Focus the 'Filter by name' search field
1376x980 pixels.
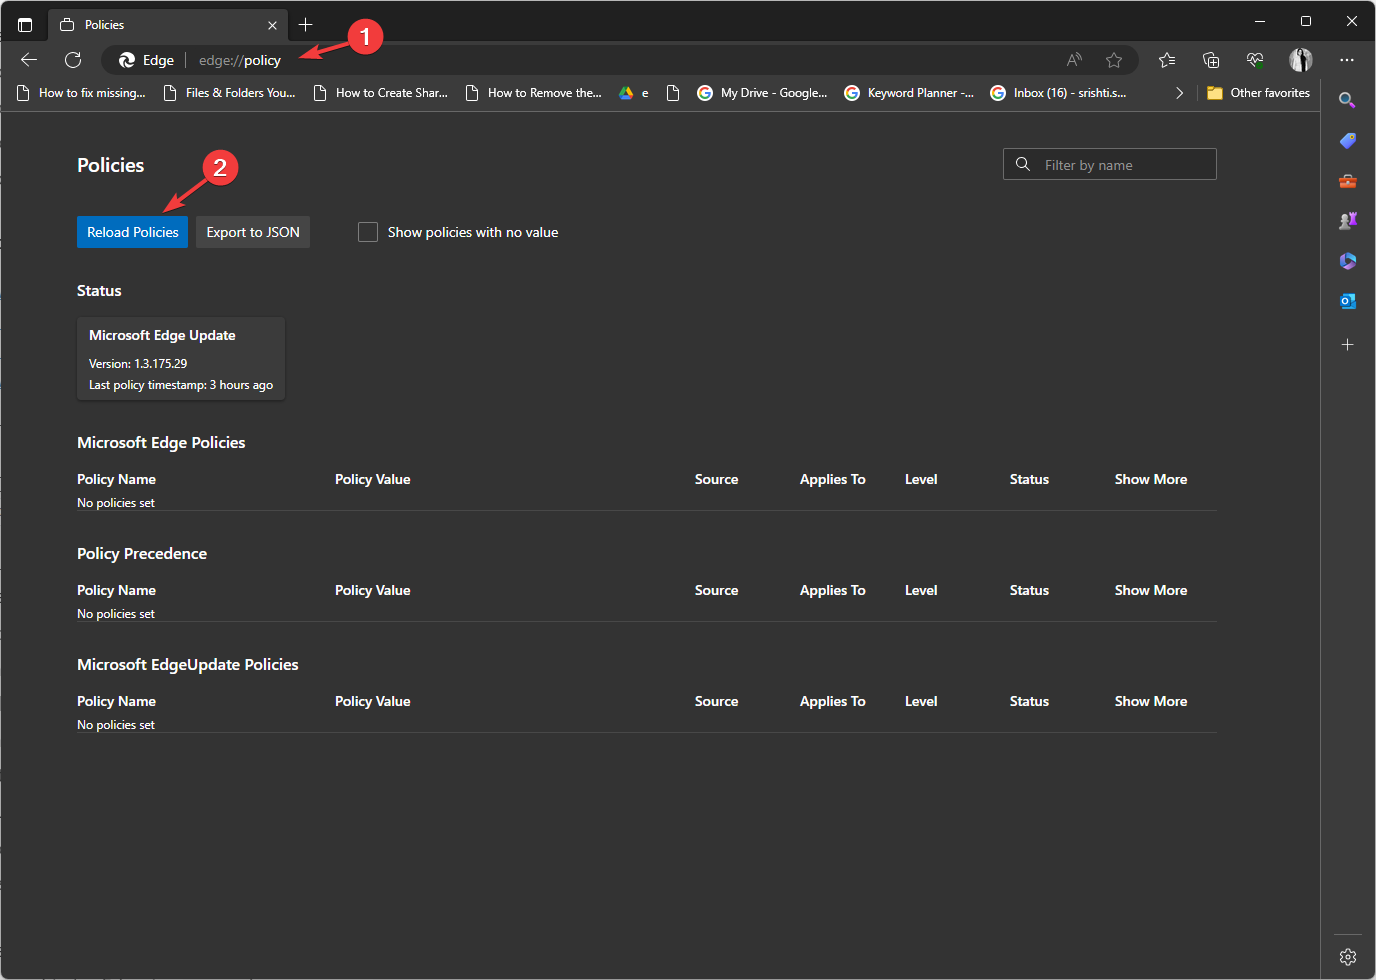click(1110, 165)
